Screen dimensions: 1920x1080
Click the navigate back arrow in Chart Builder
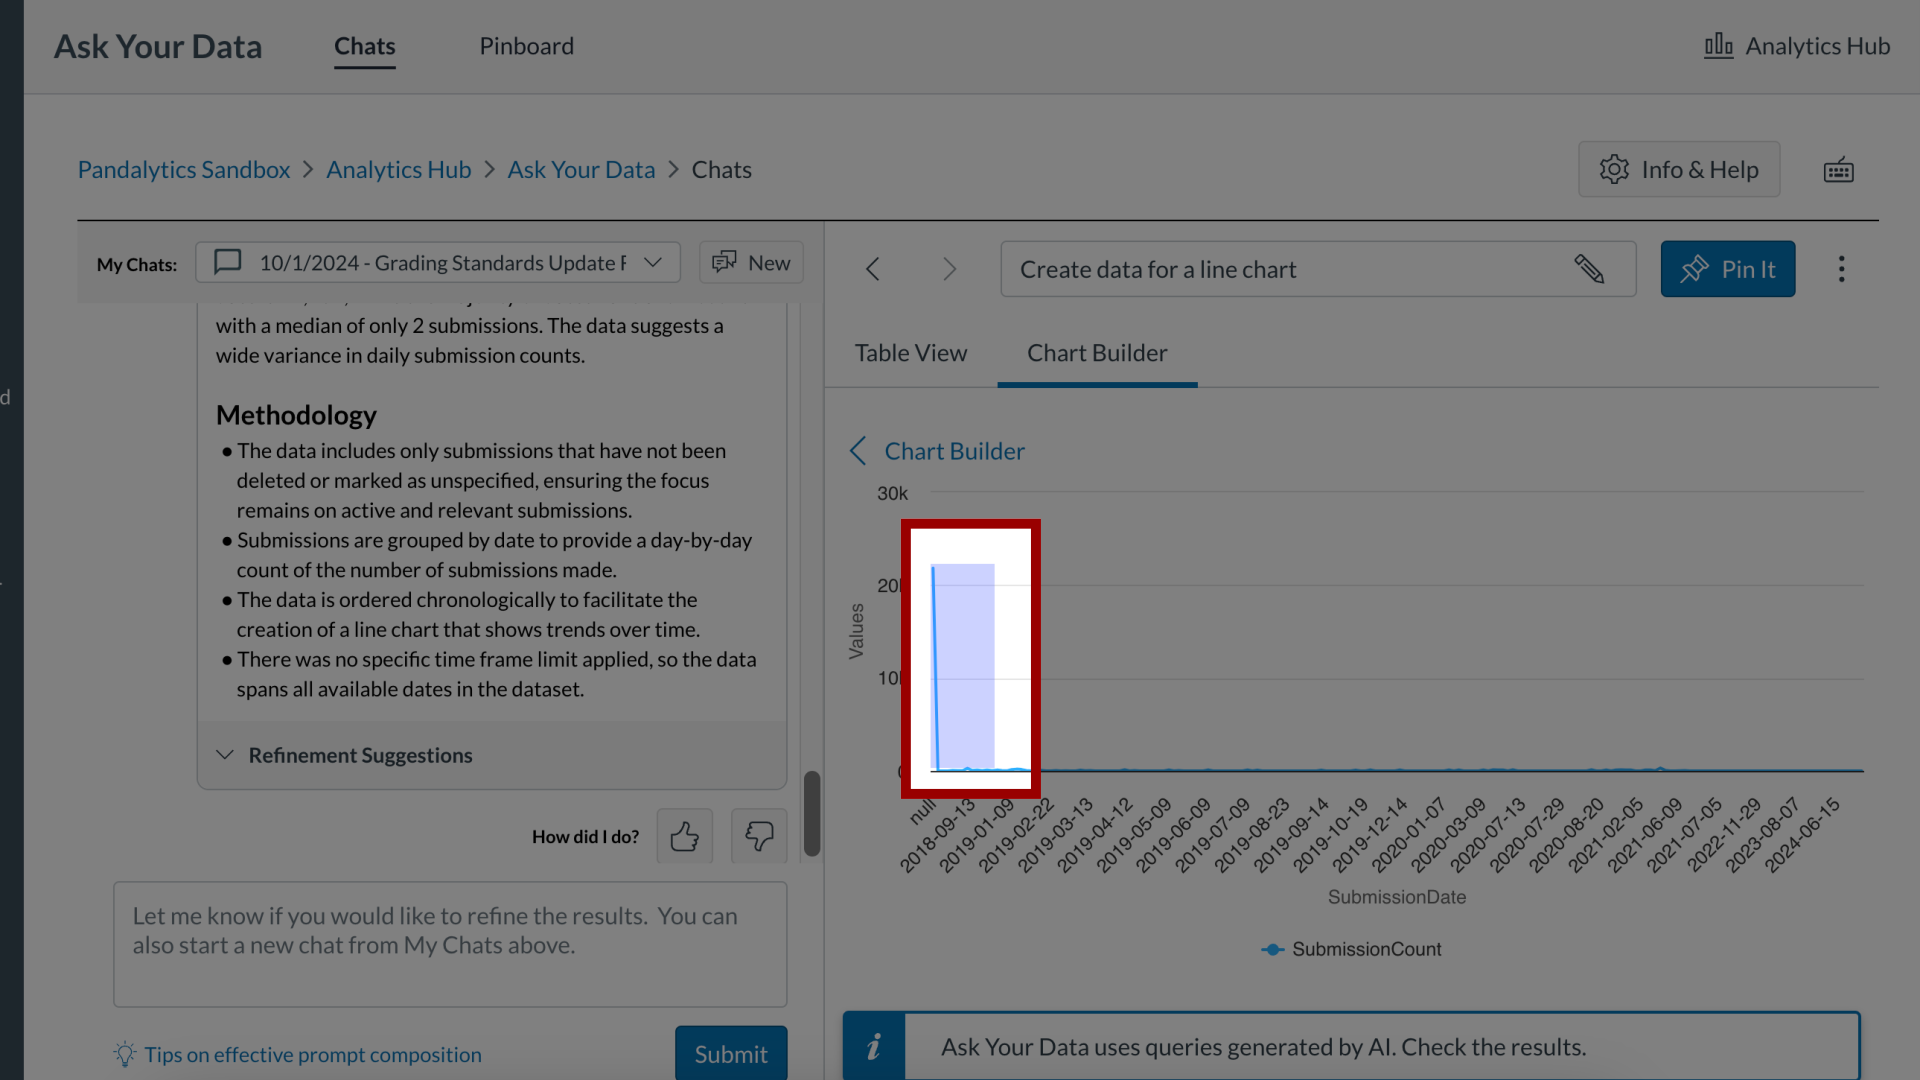coord(858,451)
